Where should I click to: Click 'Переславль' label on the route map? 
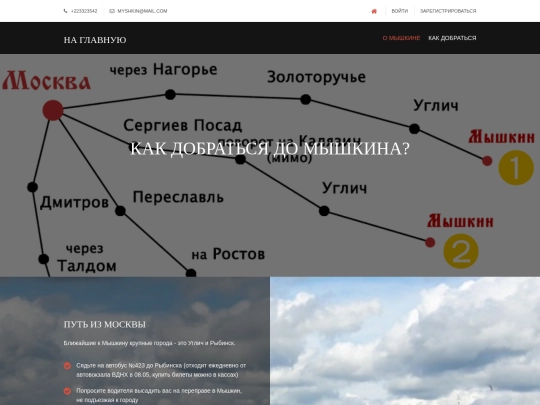[178, 197]
